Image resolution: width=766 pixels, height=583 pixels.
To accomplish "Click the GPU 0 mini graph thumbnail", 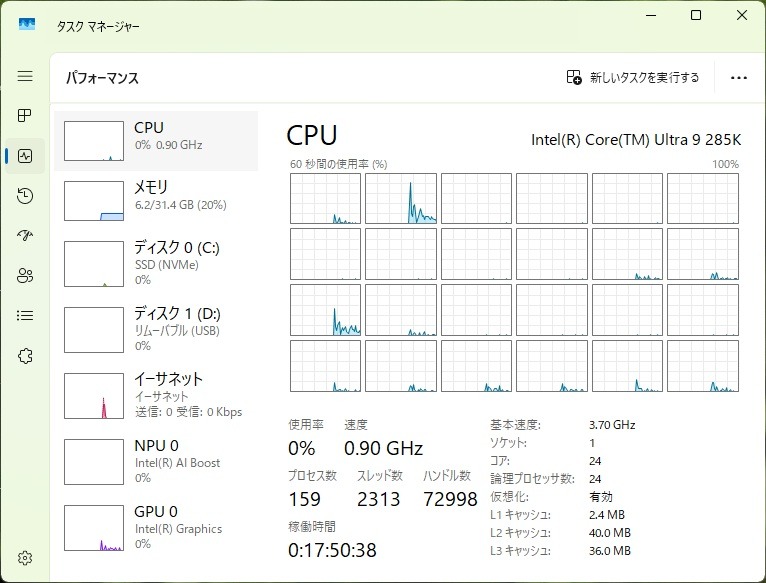I will tap(94, 528).
